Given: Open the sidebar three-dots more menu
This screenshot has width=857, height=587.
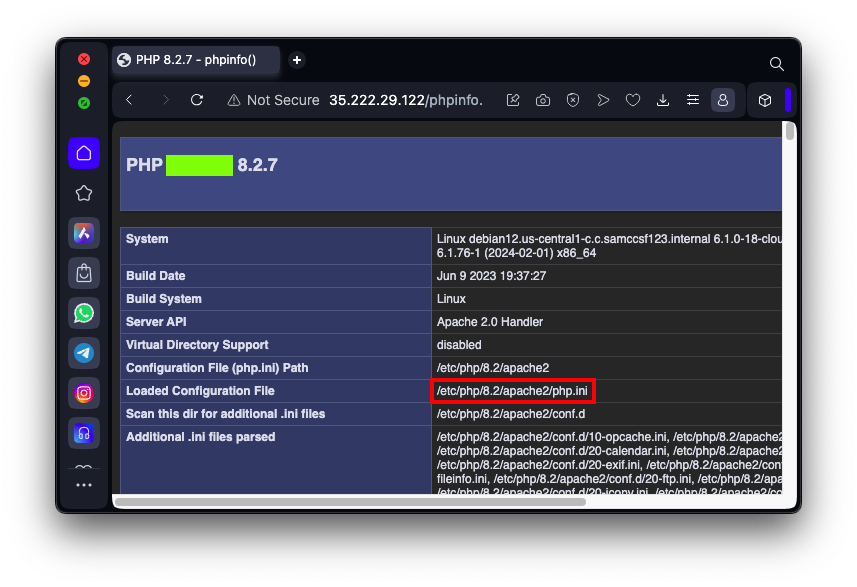Looking at the screenshot, I should point(84,485).
